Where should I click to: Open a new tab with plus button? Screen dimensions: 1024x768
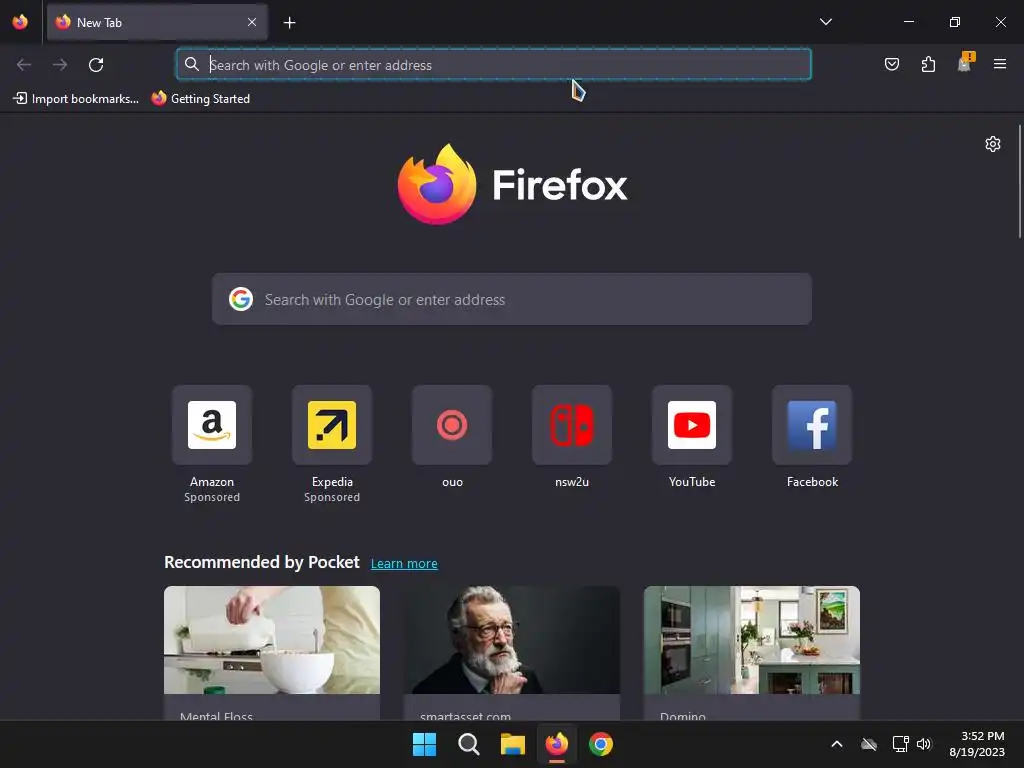click(289, 23)
